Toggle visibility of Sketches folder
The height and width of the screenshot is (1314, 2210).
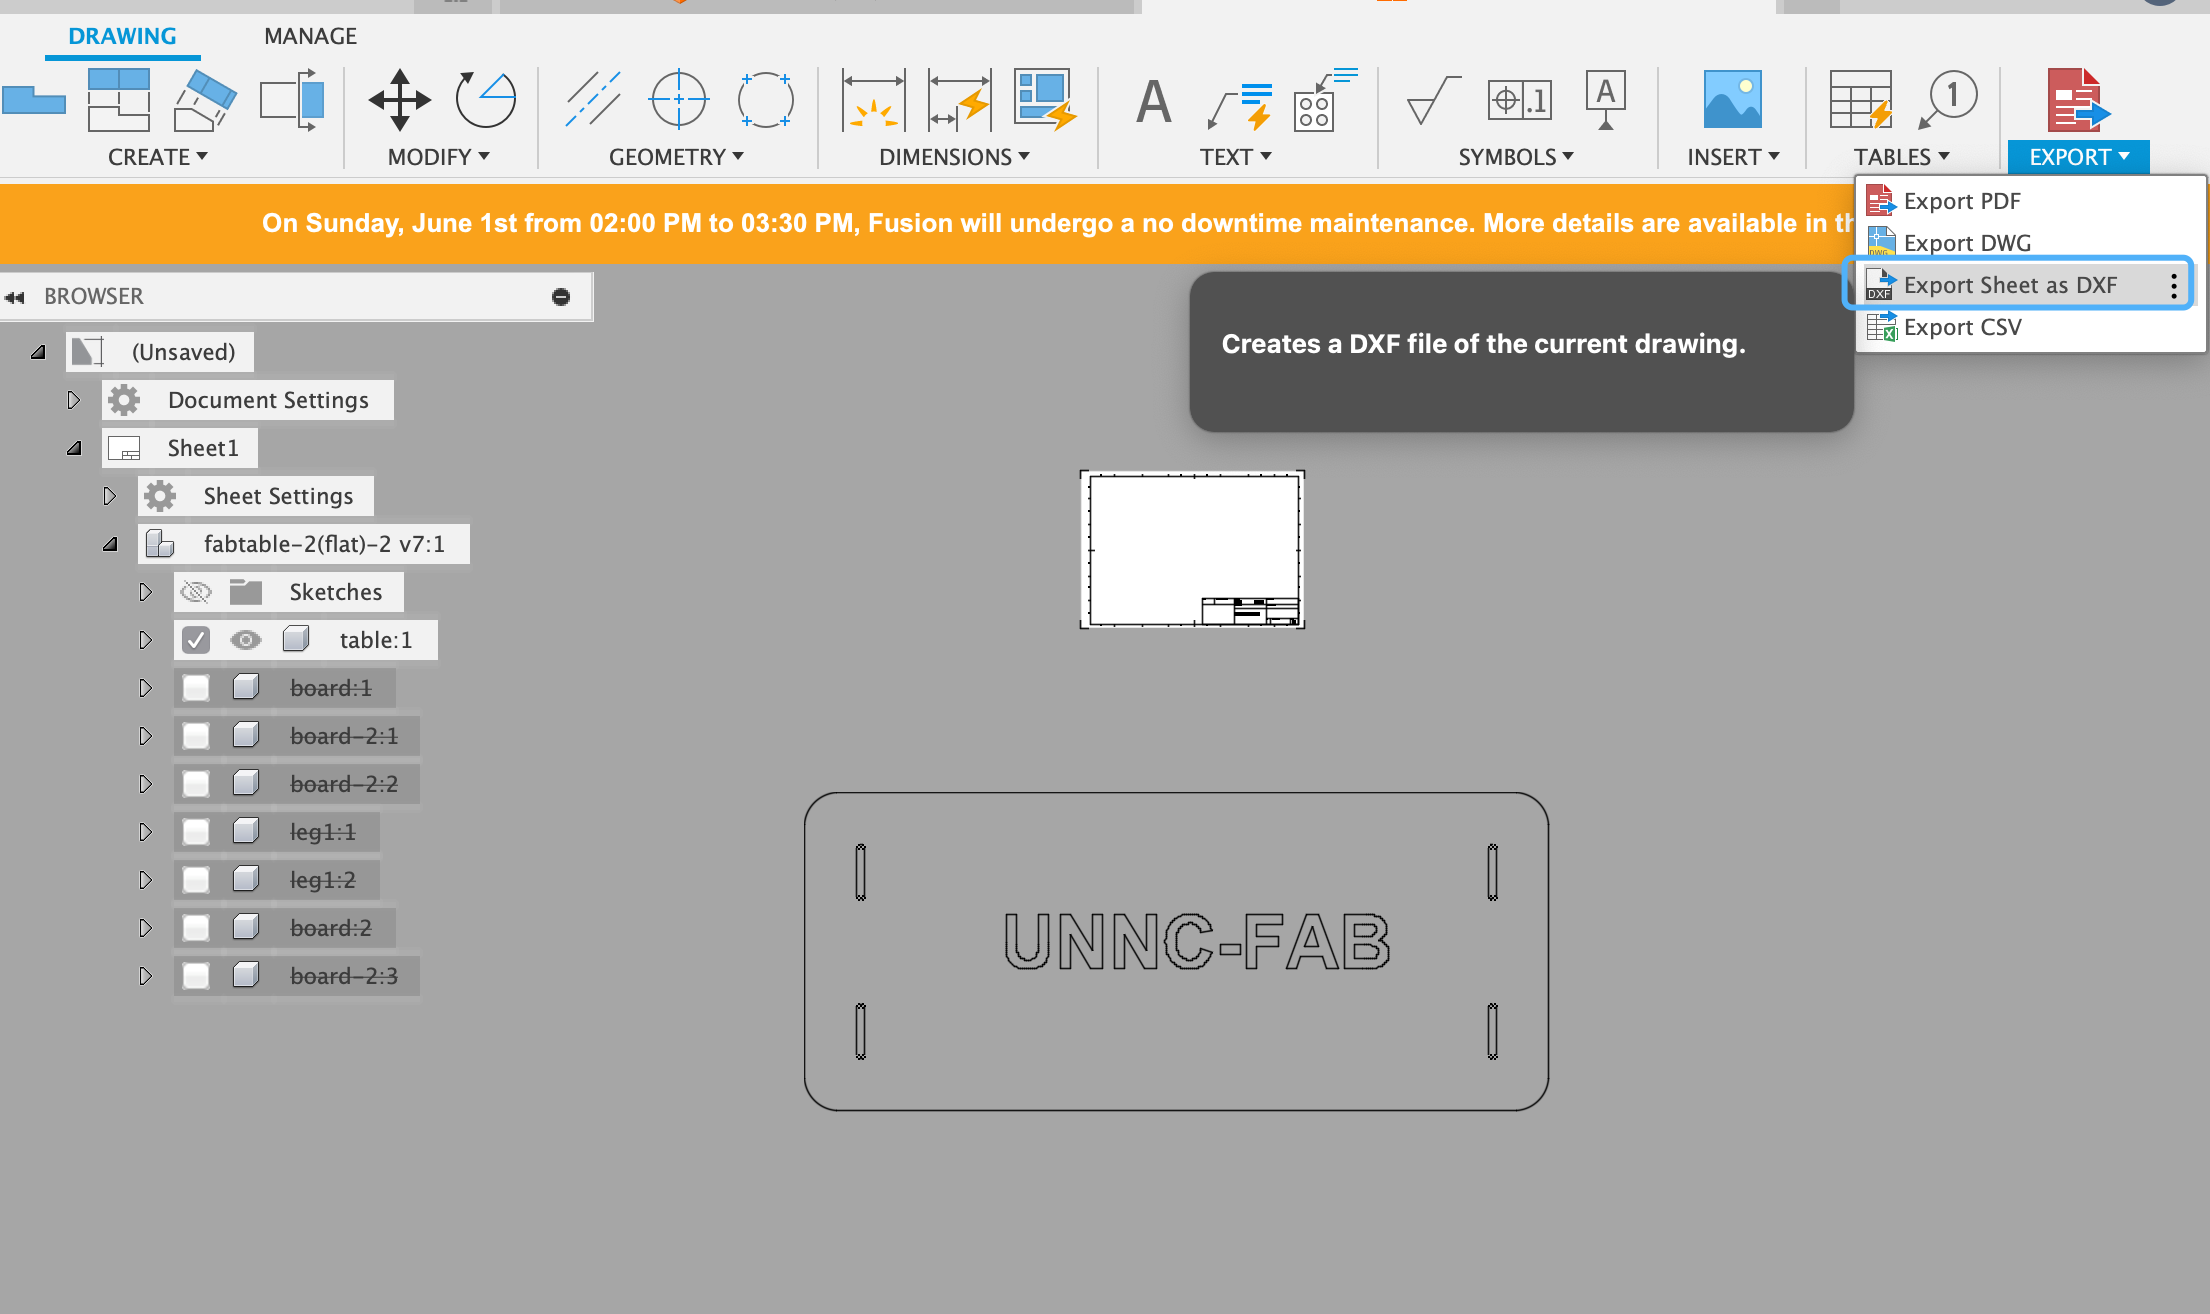point(196,592)
